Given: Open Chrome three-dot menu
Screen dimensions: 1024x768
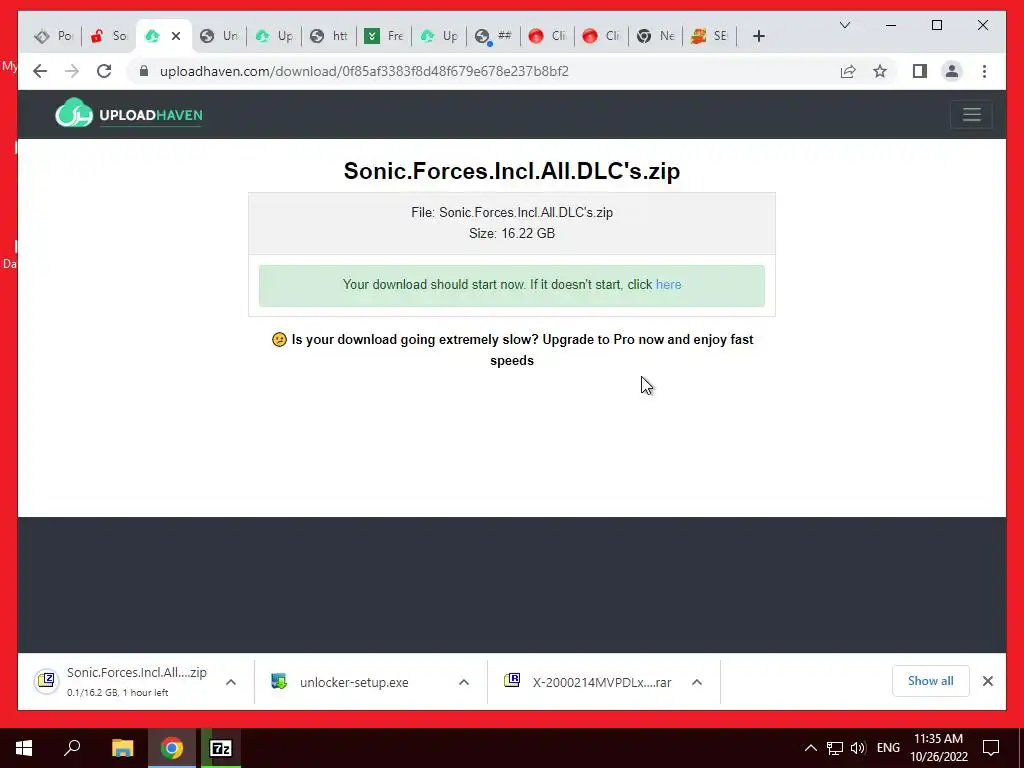Looking at the screenshot, I should [984, 71].
